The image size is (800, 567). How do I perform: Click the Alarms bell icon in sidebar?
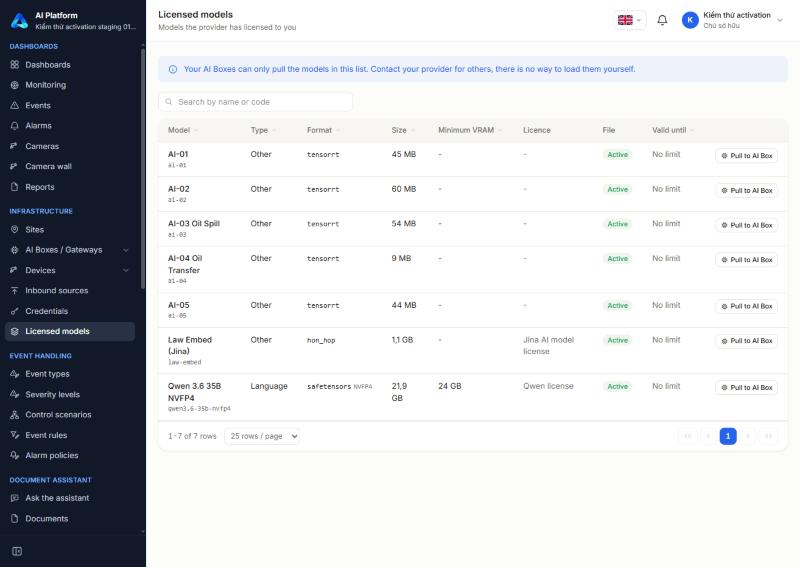click(14, 126)
